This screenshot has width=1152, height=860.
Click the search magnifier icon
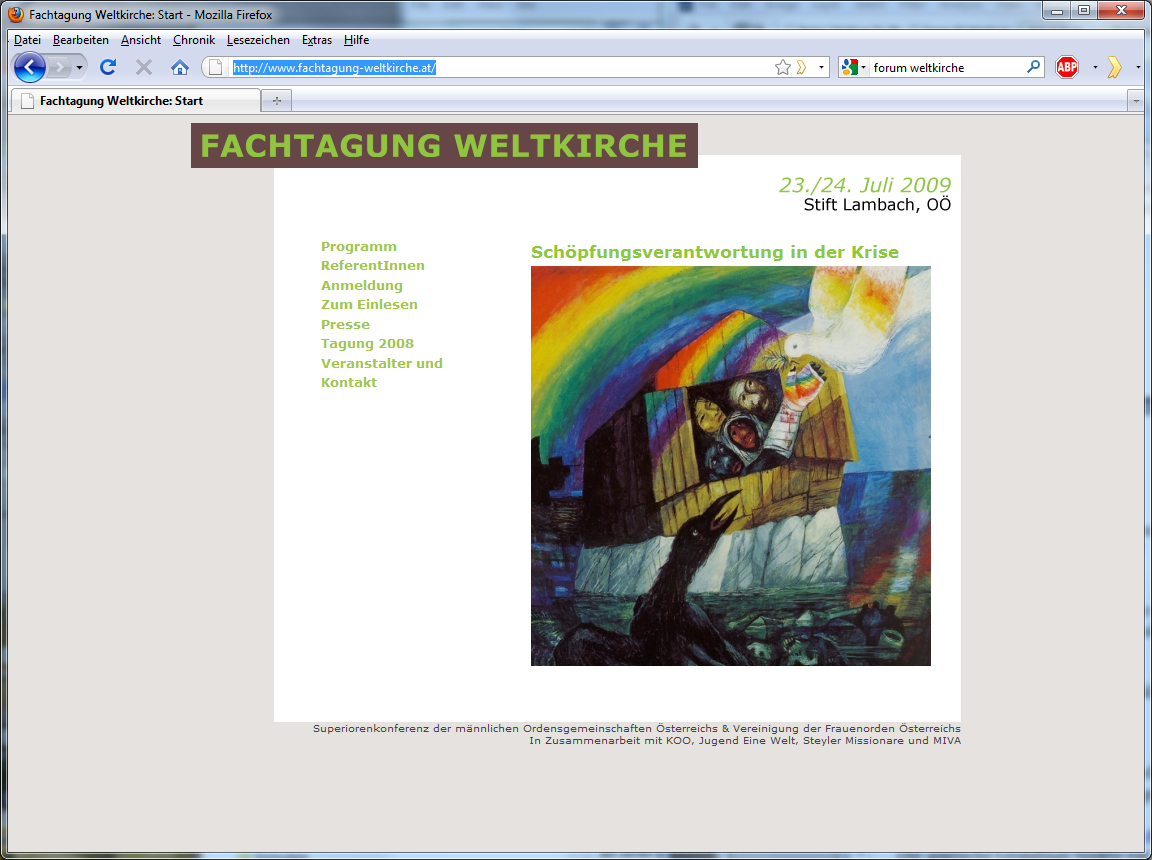point(1033,67)
